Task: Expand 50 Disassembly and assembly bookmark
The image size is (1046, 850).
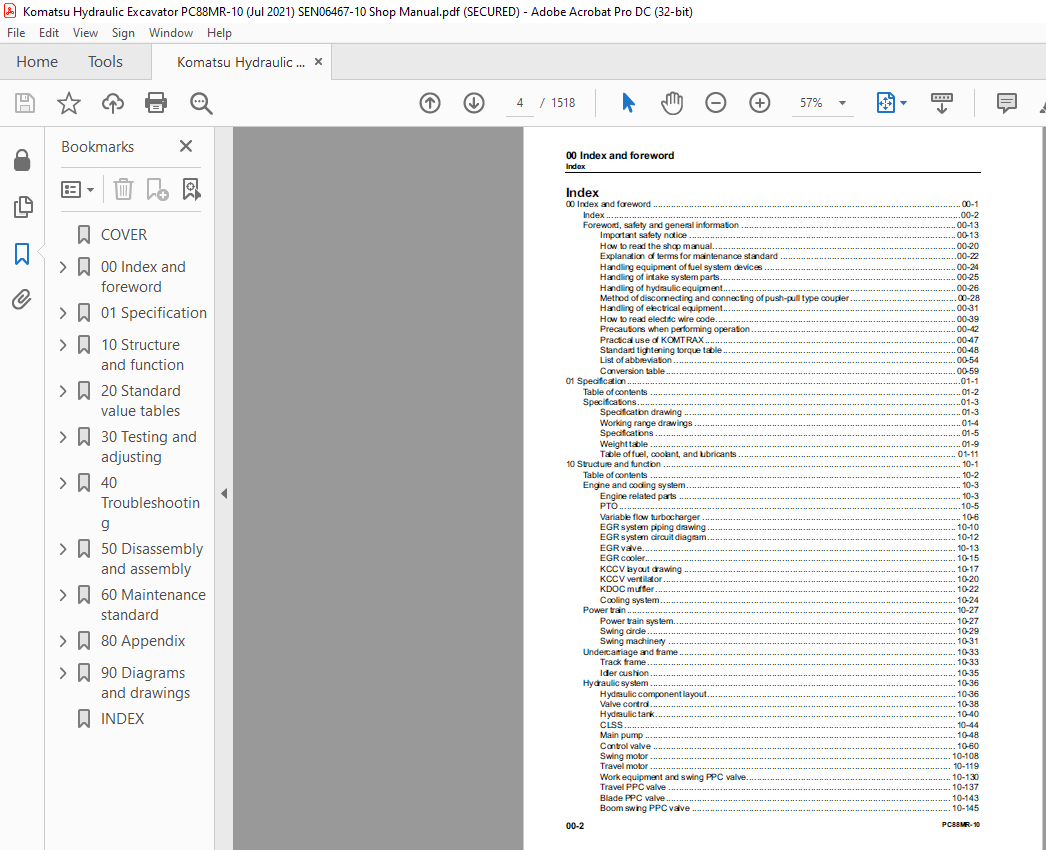Action: click(x=63, y=549)
